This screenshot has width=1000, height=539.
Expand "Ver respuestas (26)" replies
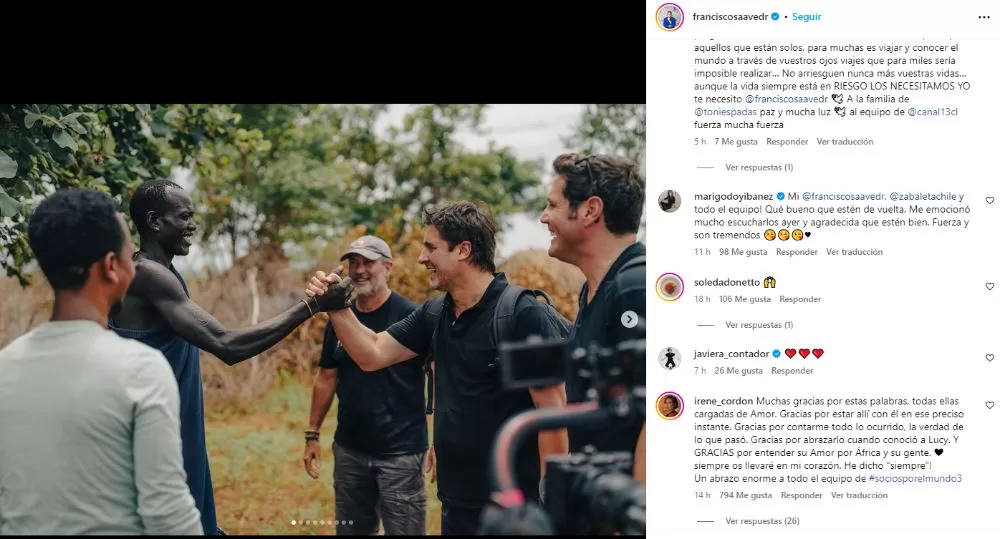[761, 521]
